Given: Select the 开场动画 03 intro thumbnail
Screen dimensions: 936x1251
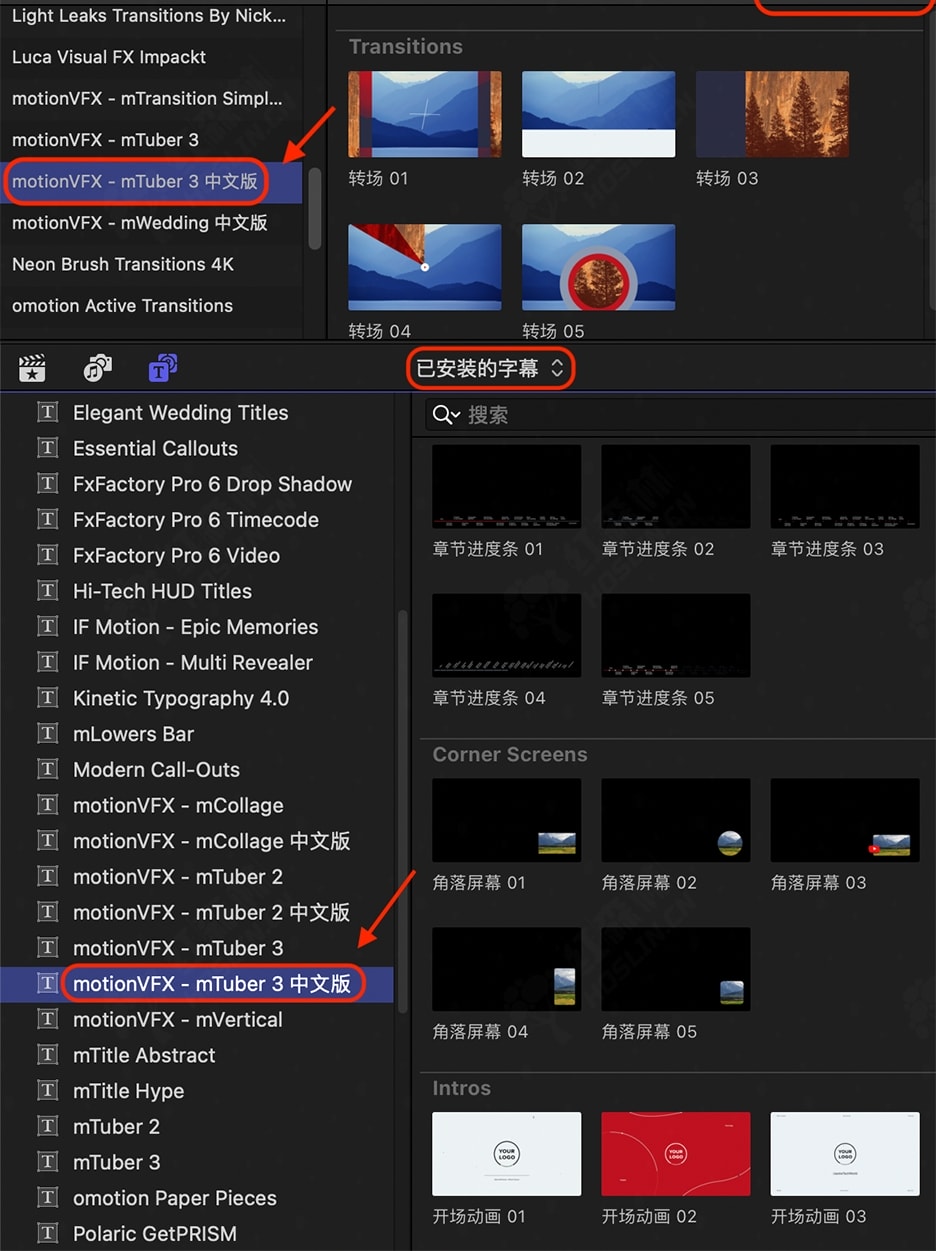Looking at the screenshot, I should click(845, 1154).
